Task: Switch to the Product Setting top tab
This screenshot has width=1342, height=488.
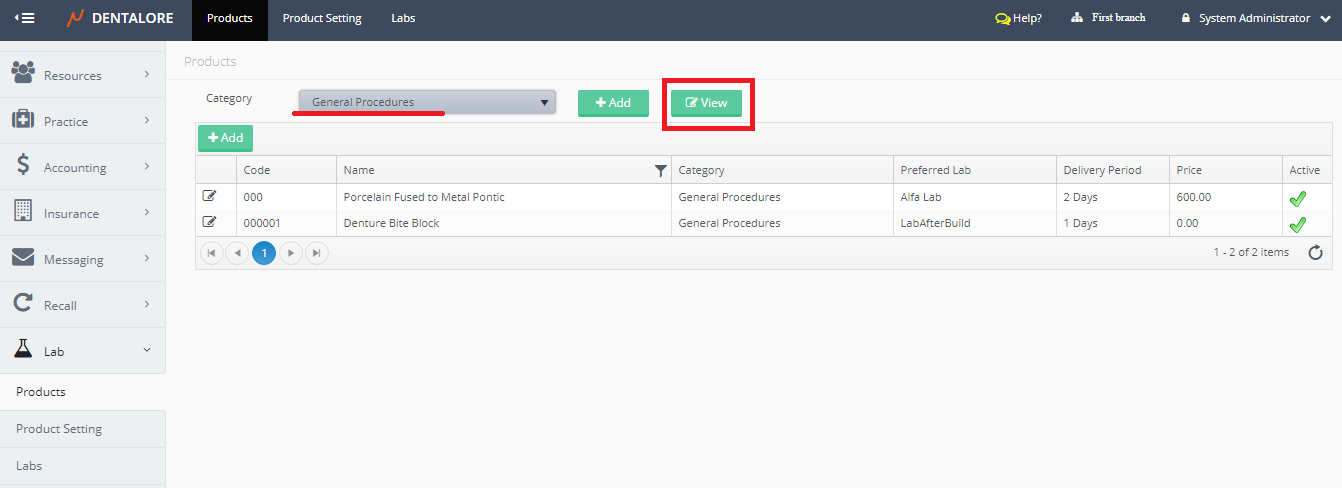Action: click(322, 18)
